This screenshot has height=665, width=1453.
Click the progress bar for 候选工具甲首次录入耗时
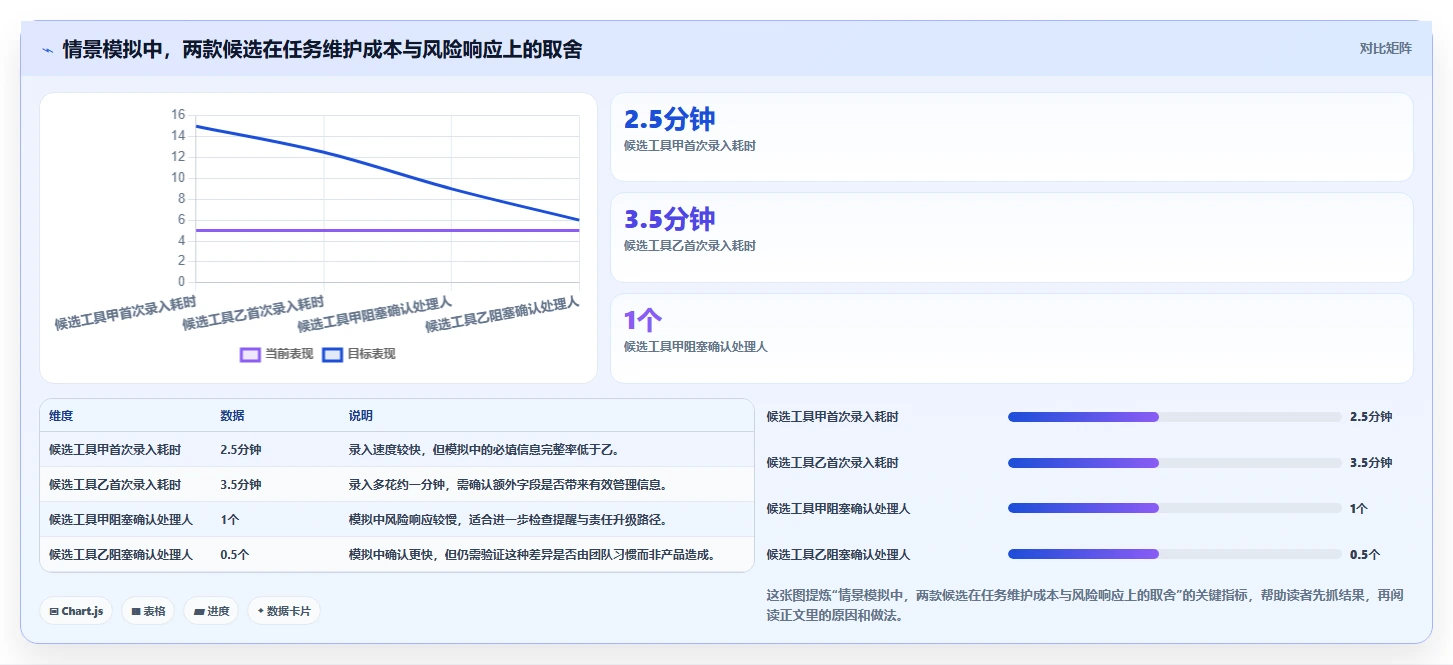click(x=1174, y=417)
